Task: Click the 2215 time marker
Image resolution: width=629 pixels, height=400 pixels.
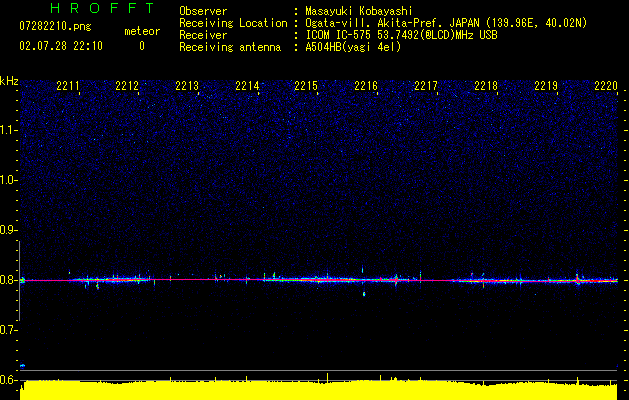Action: pos(306,86)
